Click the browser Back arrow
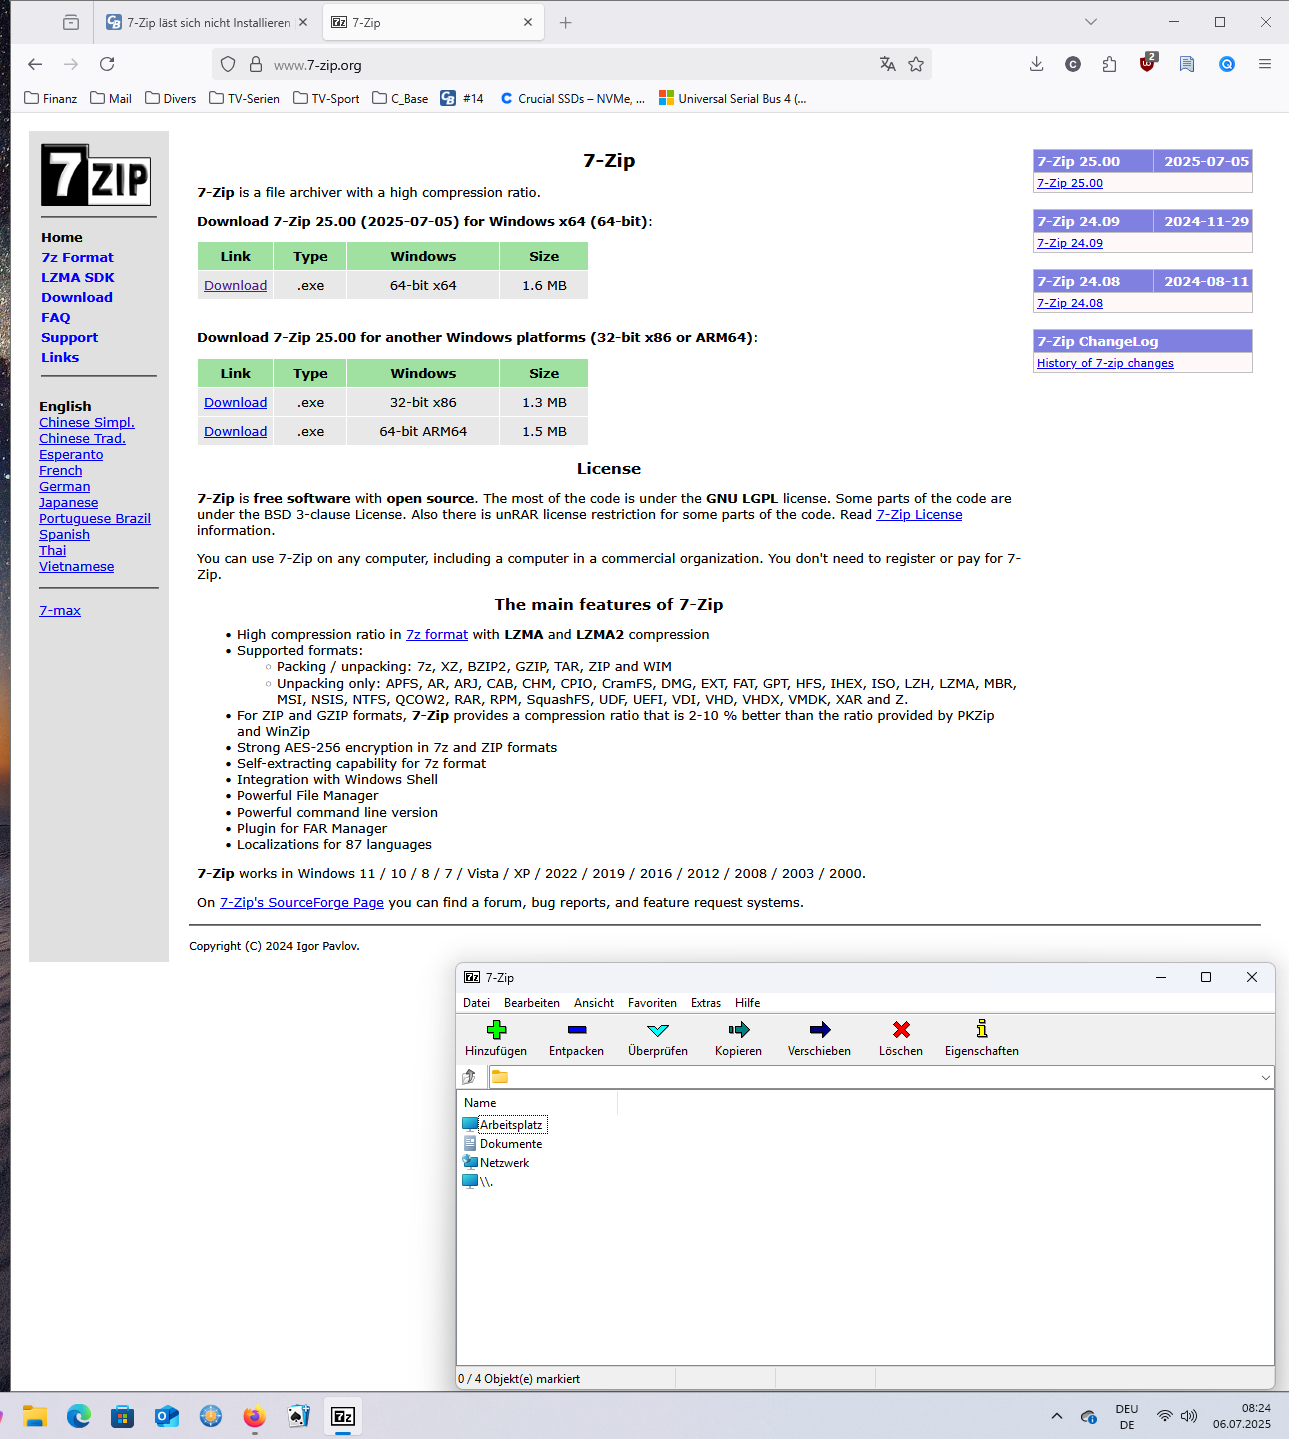Screen dimensions: 1289x1439 pos(35,64)
